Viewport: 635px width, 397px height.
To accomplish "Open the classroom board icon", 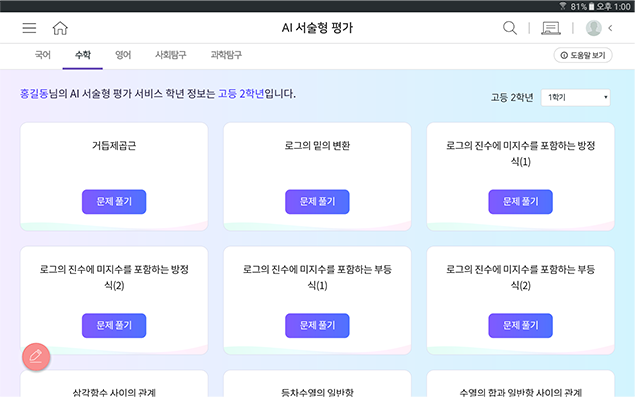I will pyautogui.click(x=551, y=28).
